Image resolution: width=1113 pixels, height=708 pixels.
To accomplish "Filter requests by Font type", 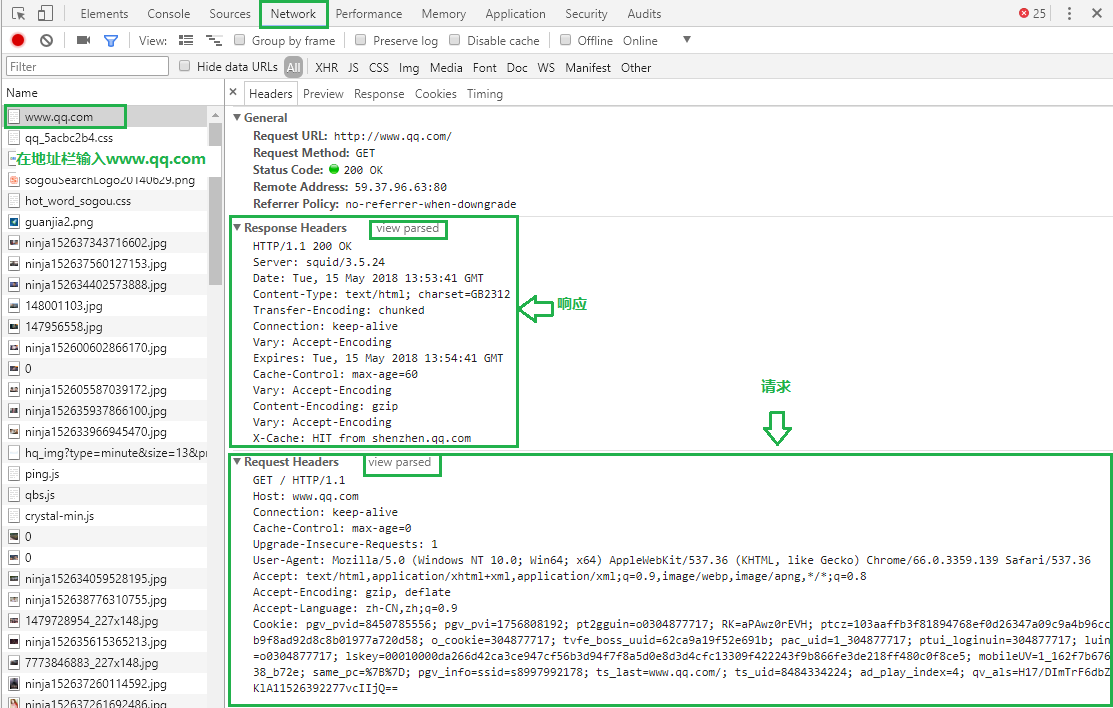I will (x=485, y=67).
